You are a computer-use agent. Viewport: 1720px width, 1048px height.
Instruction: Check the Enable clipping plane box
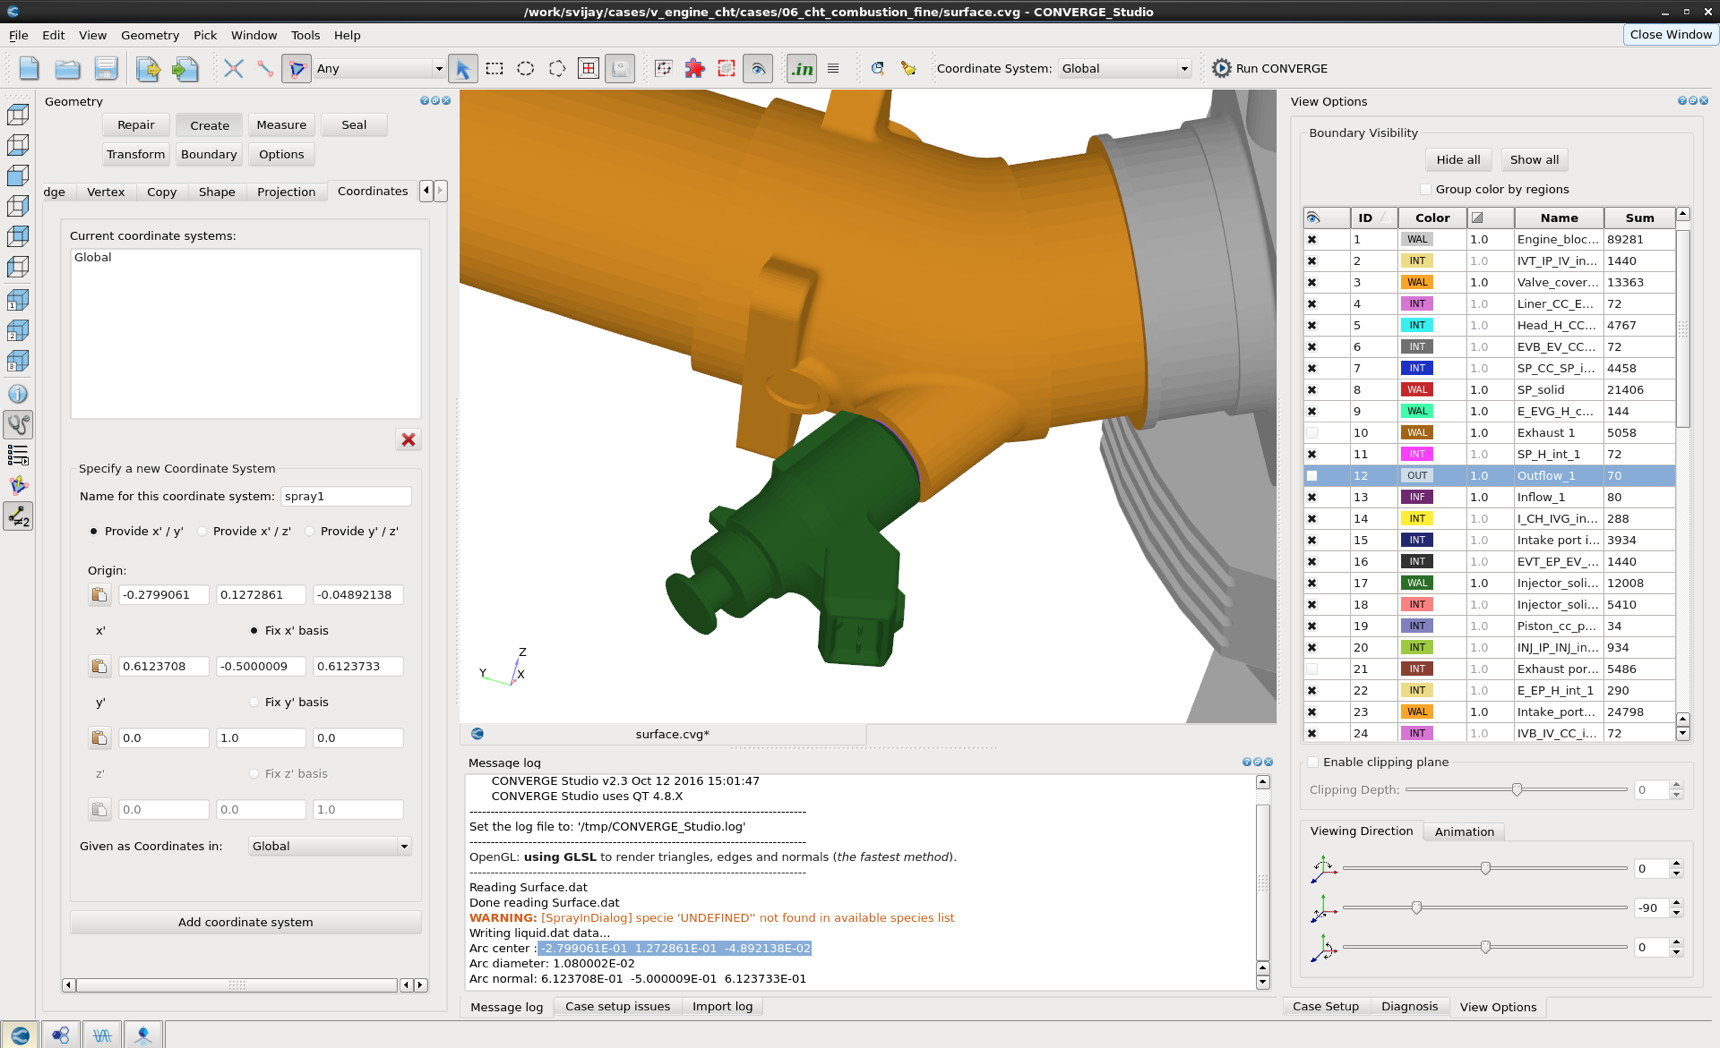point(1312,761)
